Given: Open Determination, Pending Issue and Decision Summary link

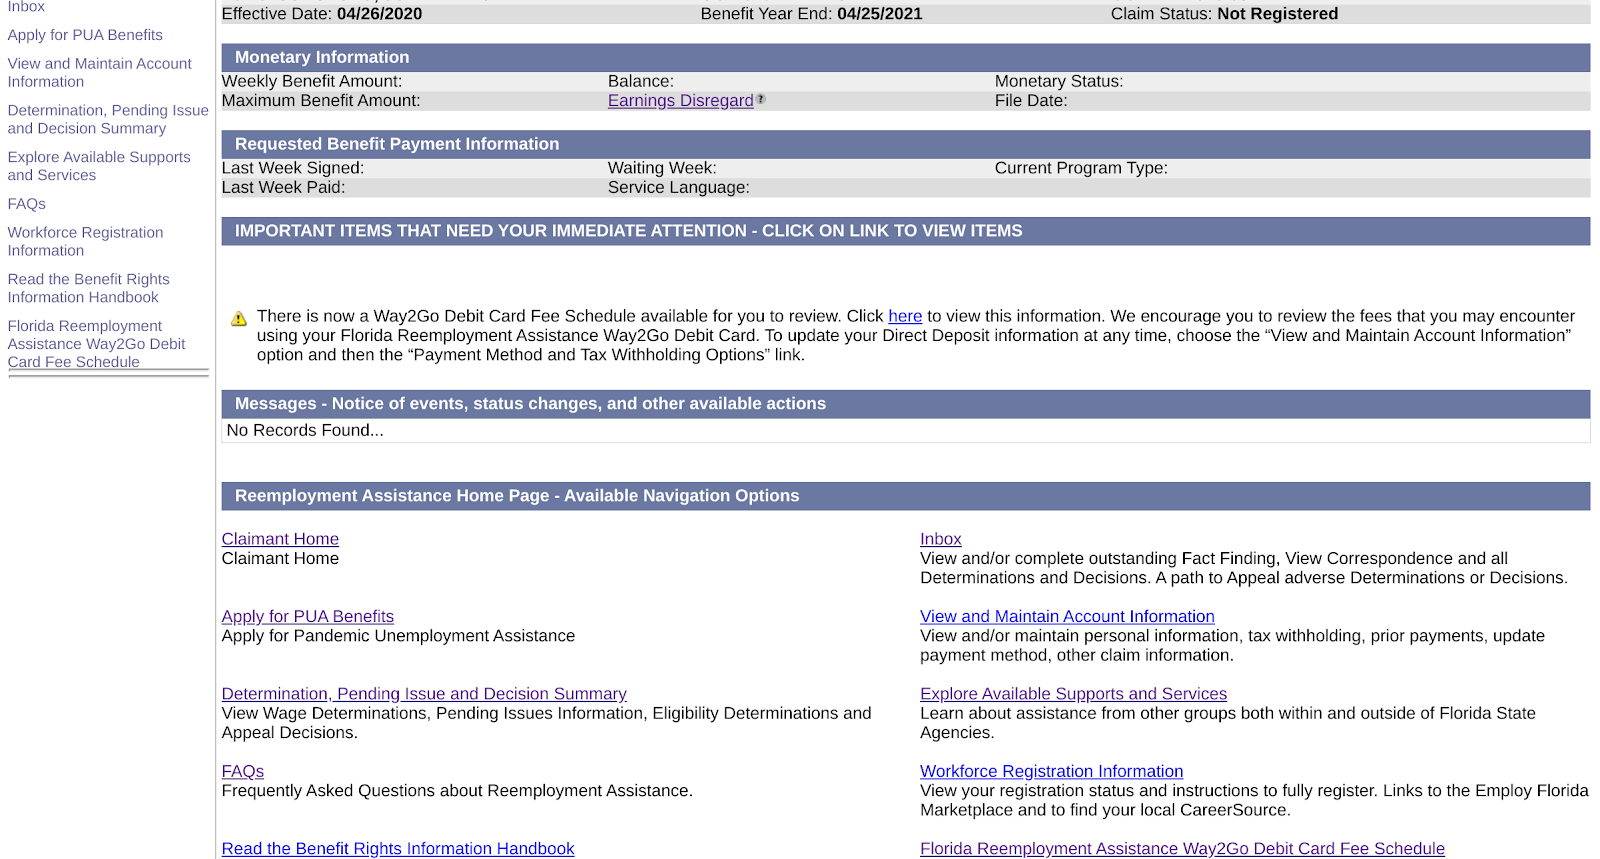Looking at the screenshot, I should [424, 694].
